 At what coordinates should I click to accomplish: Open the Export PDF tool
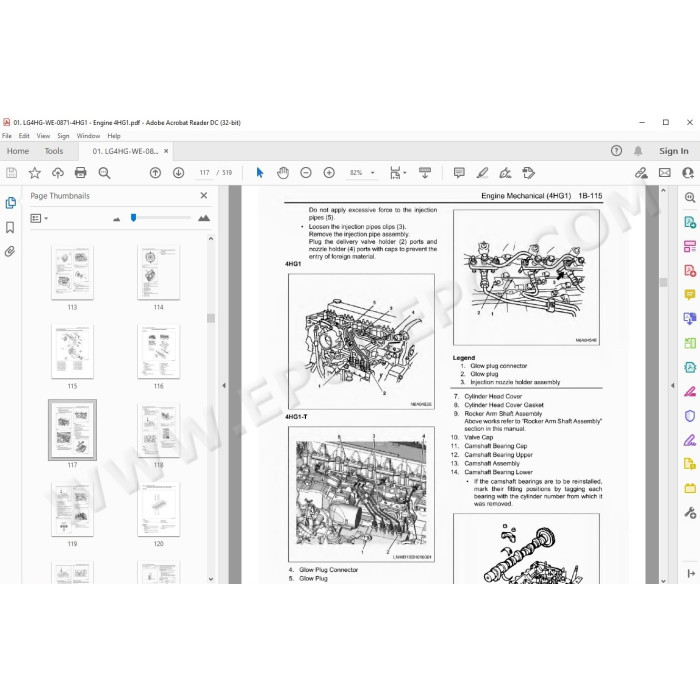pyautogui.click(x=690, y=222)
